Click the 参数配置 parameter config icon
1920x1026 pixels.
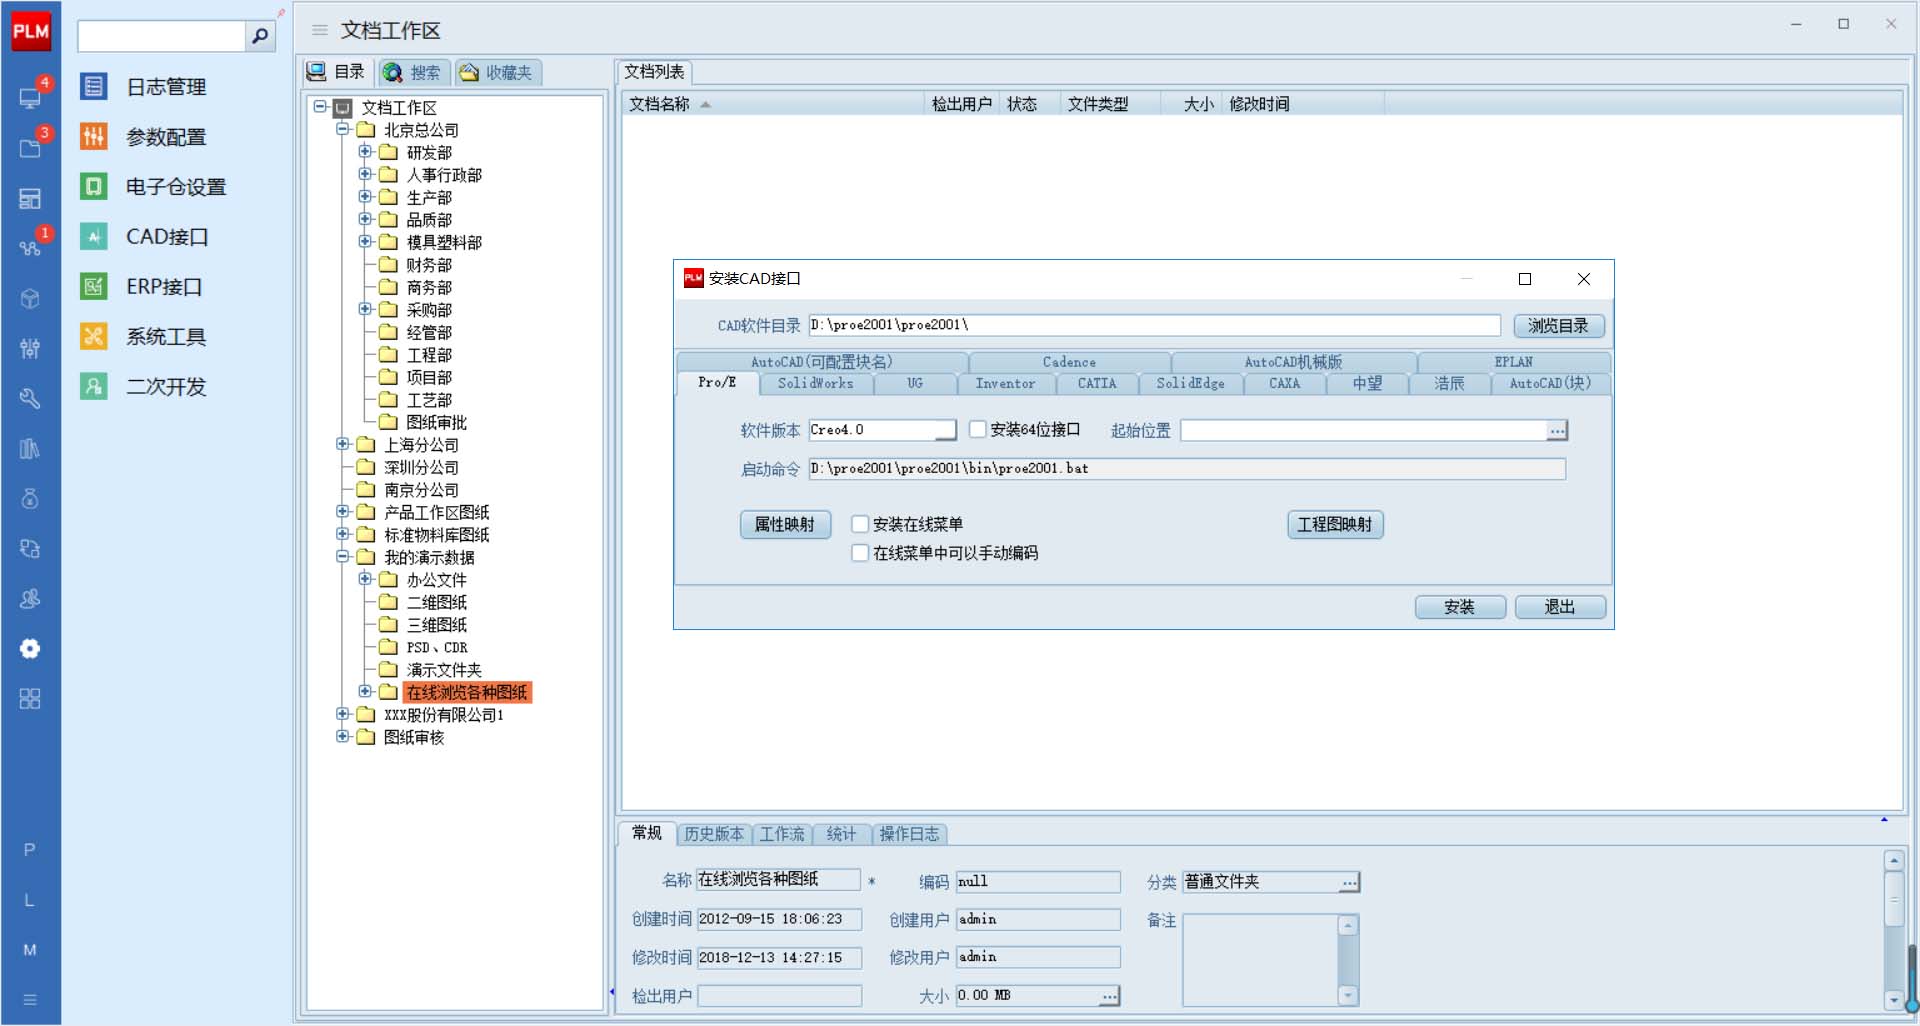pos(94,137)
